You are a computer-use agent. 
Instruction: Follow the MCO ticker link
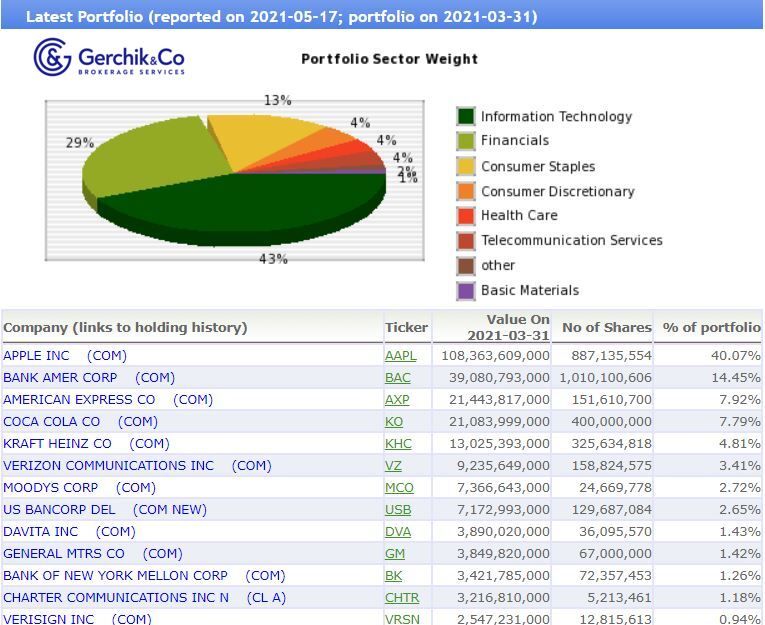click(x=399, y=488)
